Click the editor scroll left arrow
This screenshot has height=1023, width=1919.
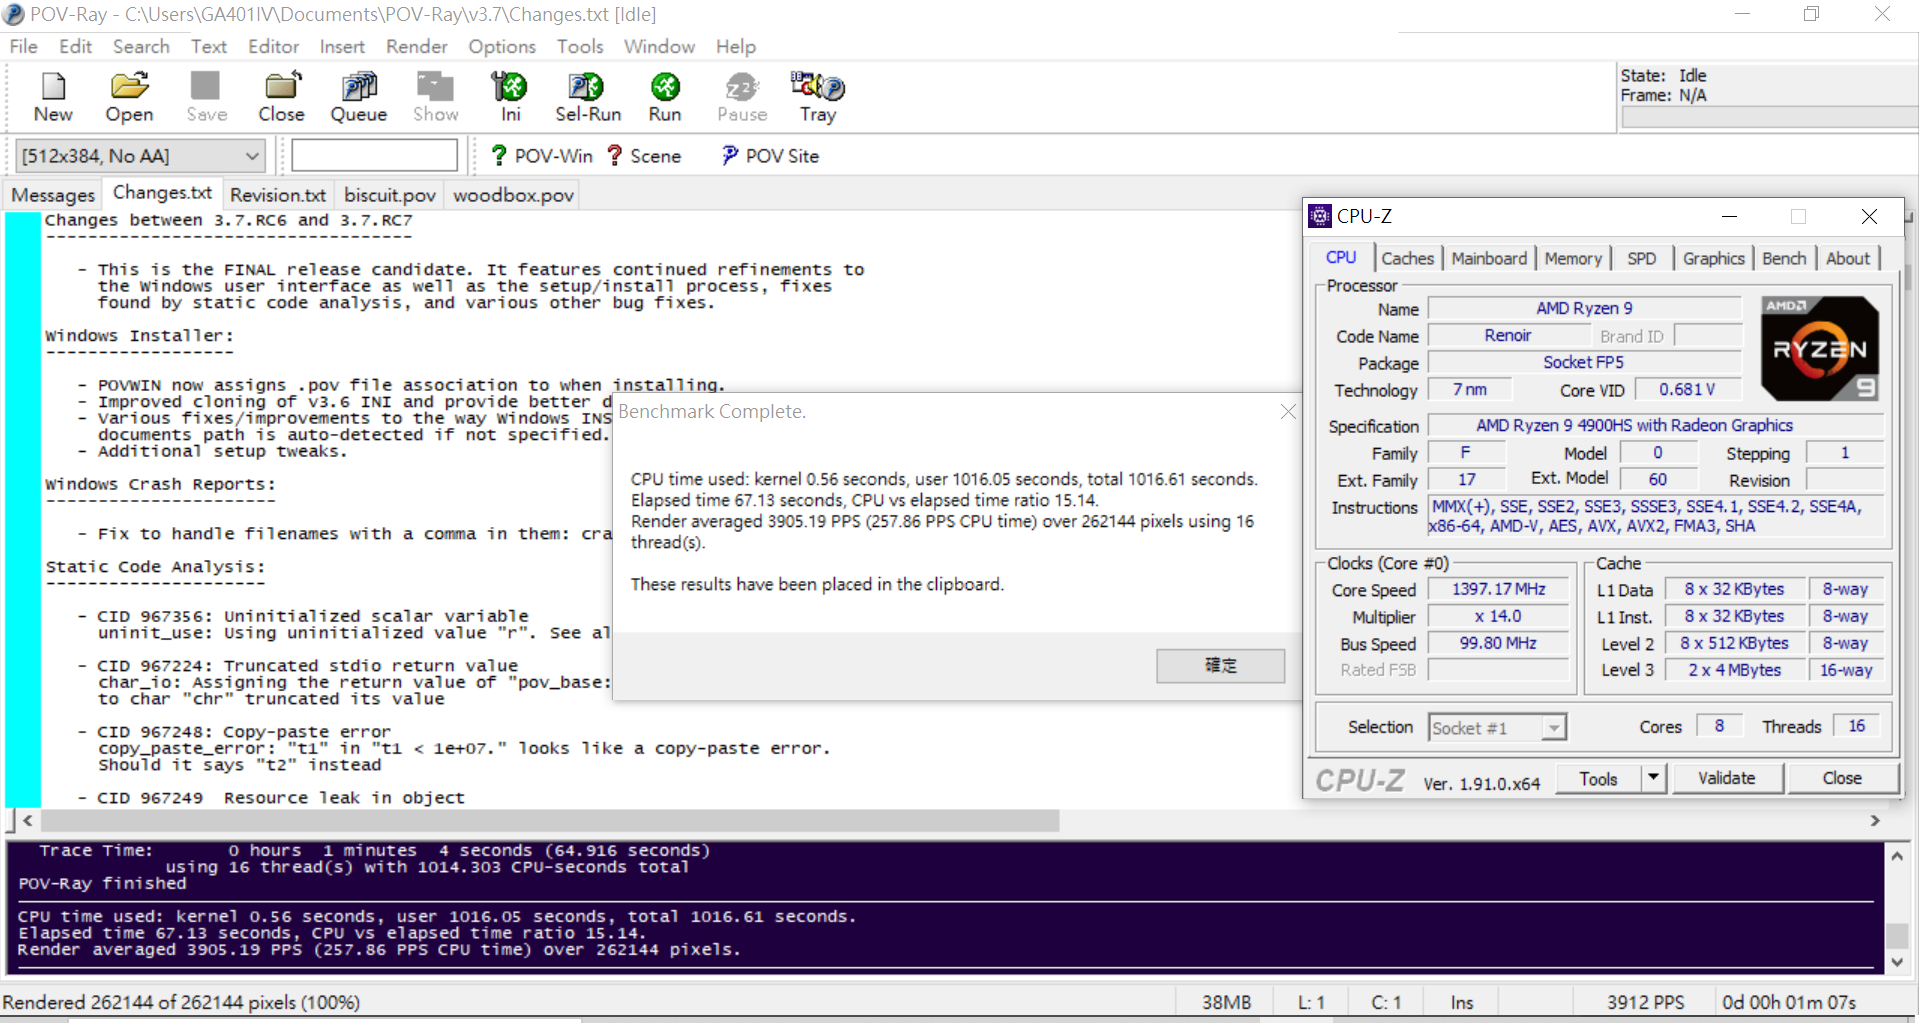[x=28, y=821]
